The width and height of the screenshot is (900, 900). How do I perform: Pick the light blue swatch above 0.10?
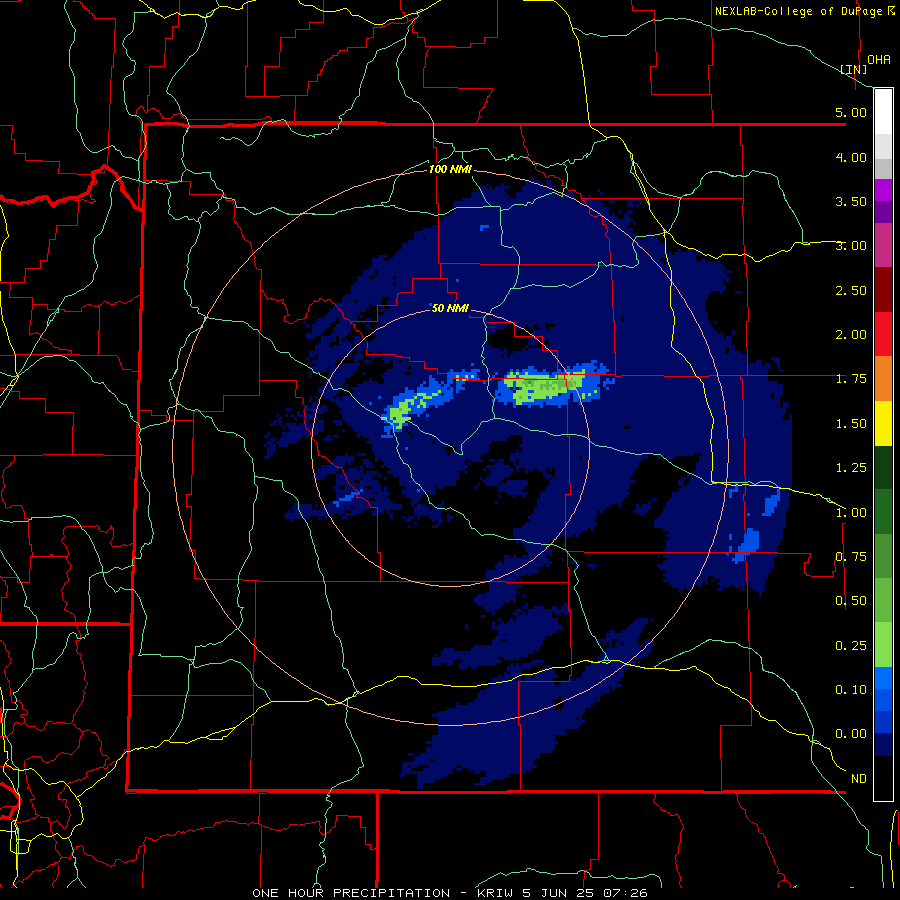click(x=883, y=678)
